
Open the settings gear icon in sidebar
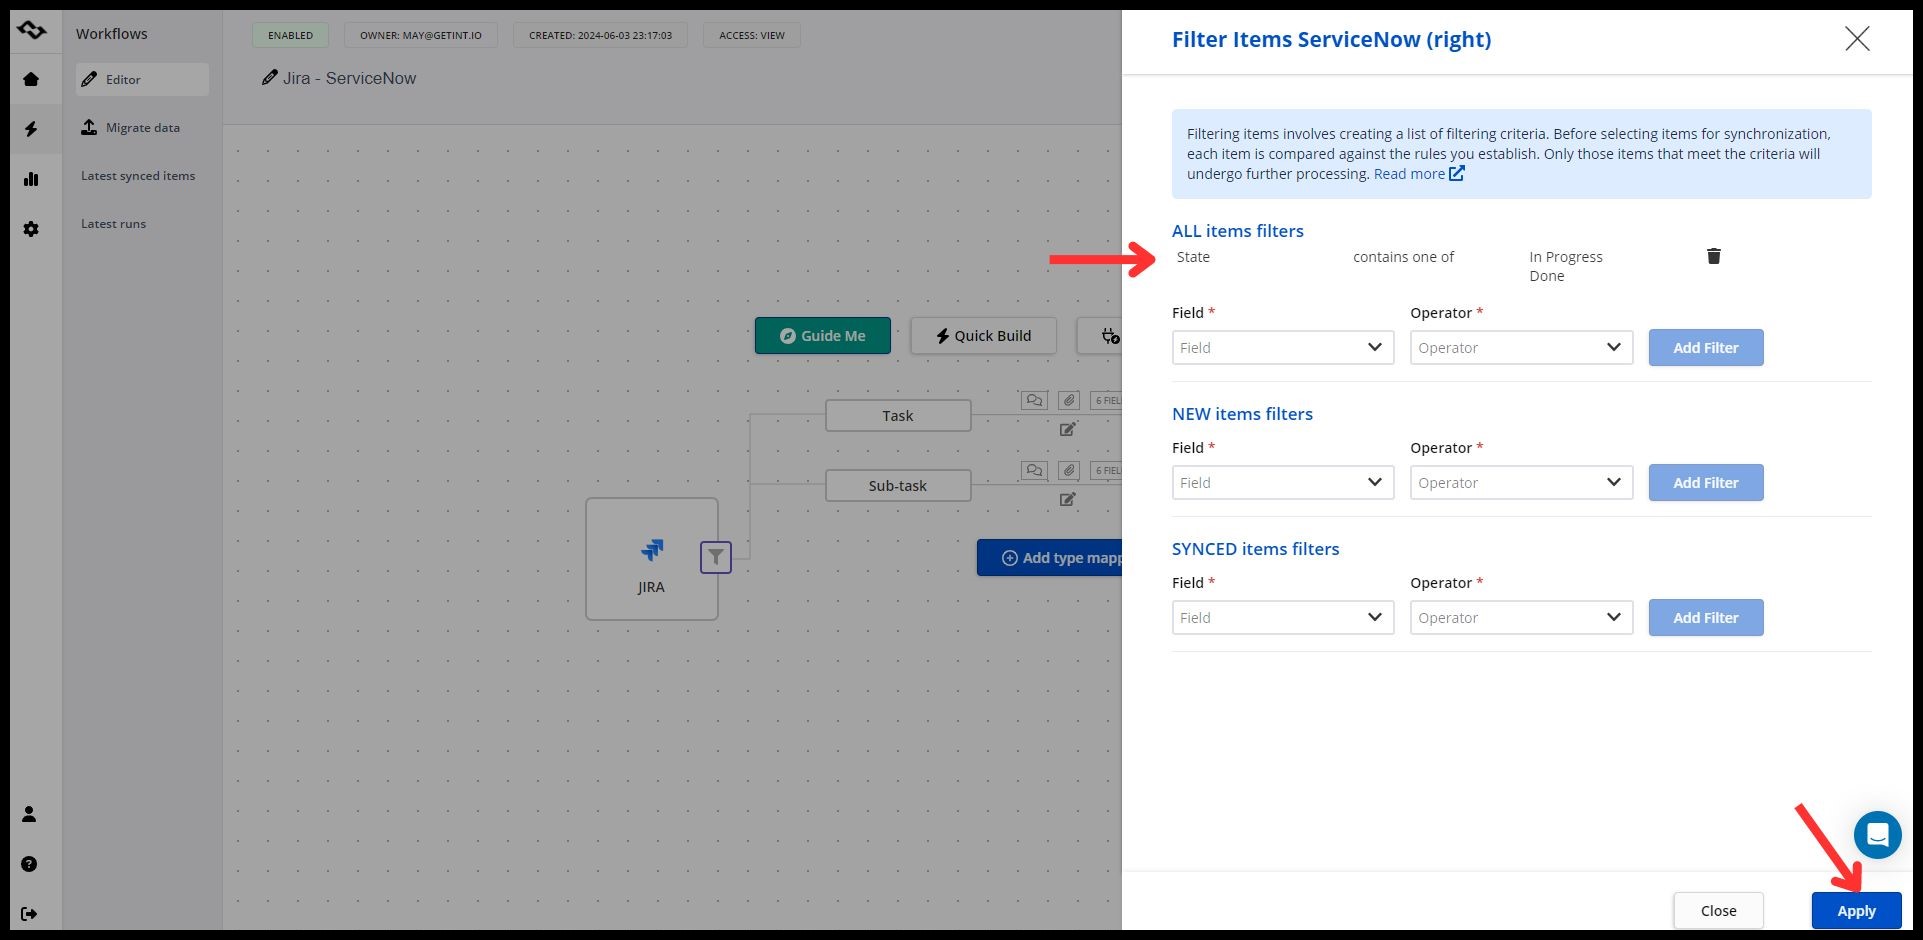pos(31,229)
